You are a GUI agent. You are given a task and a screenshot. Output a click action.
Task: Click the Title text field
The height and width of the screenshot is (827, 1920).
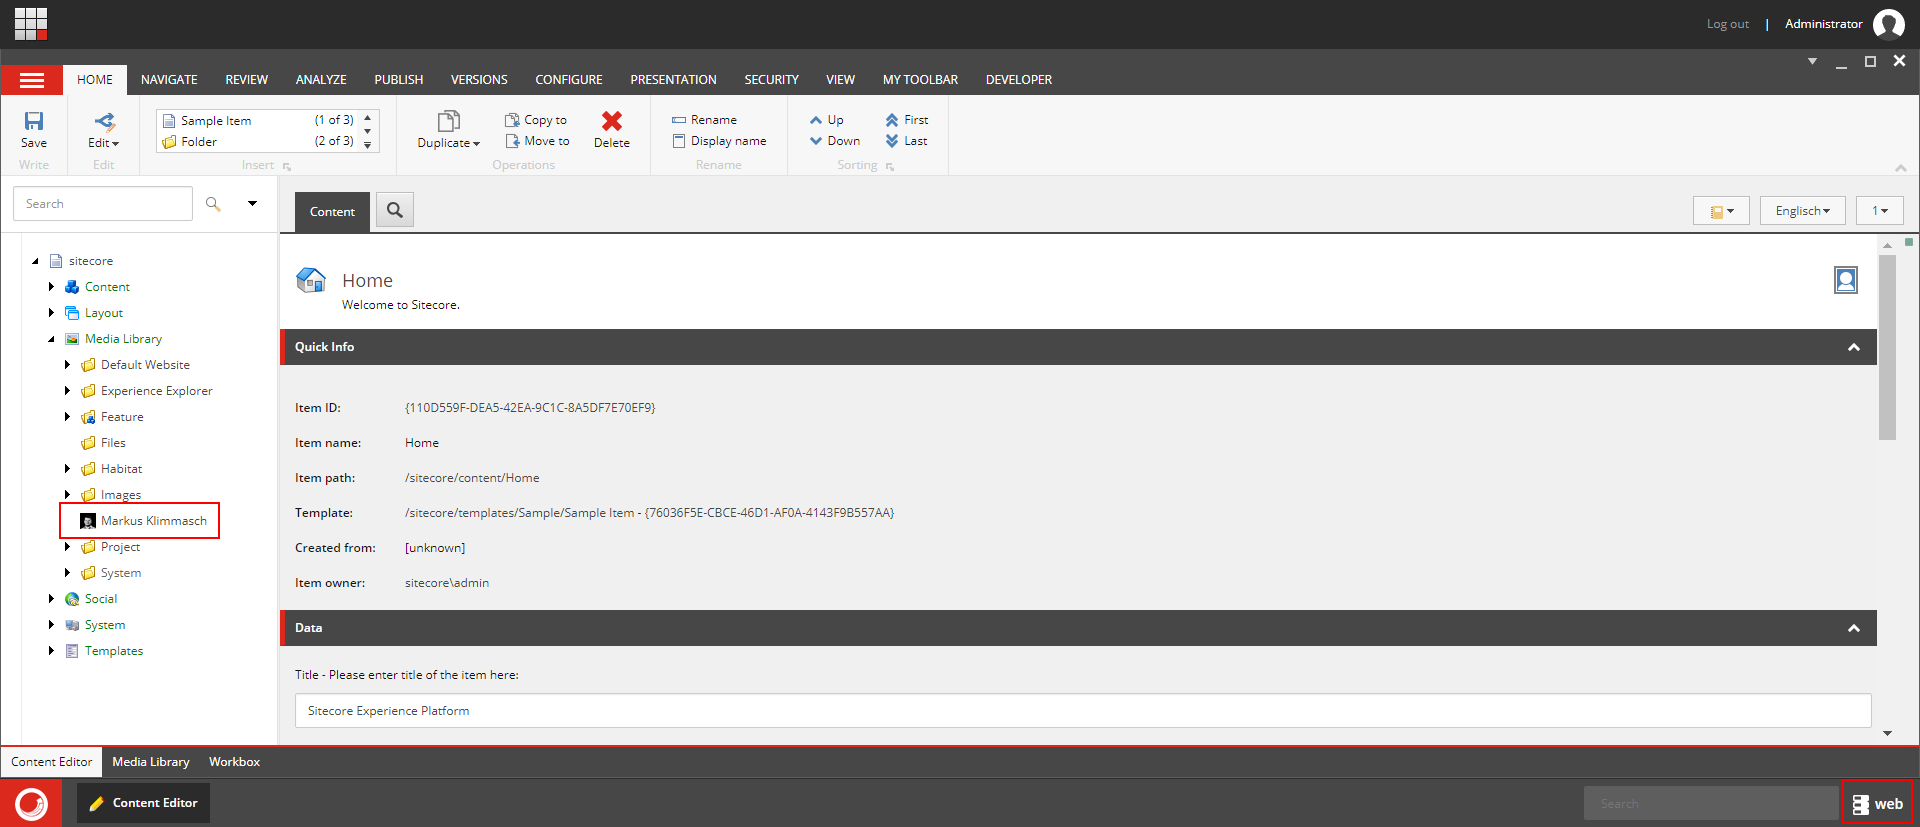pos(1083,711)
